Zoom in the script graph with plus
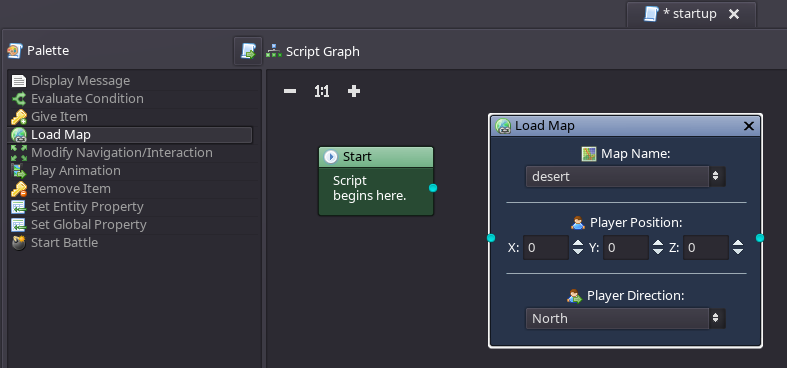Viewport: 787px width, 368px height. [354, 91]
